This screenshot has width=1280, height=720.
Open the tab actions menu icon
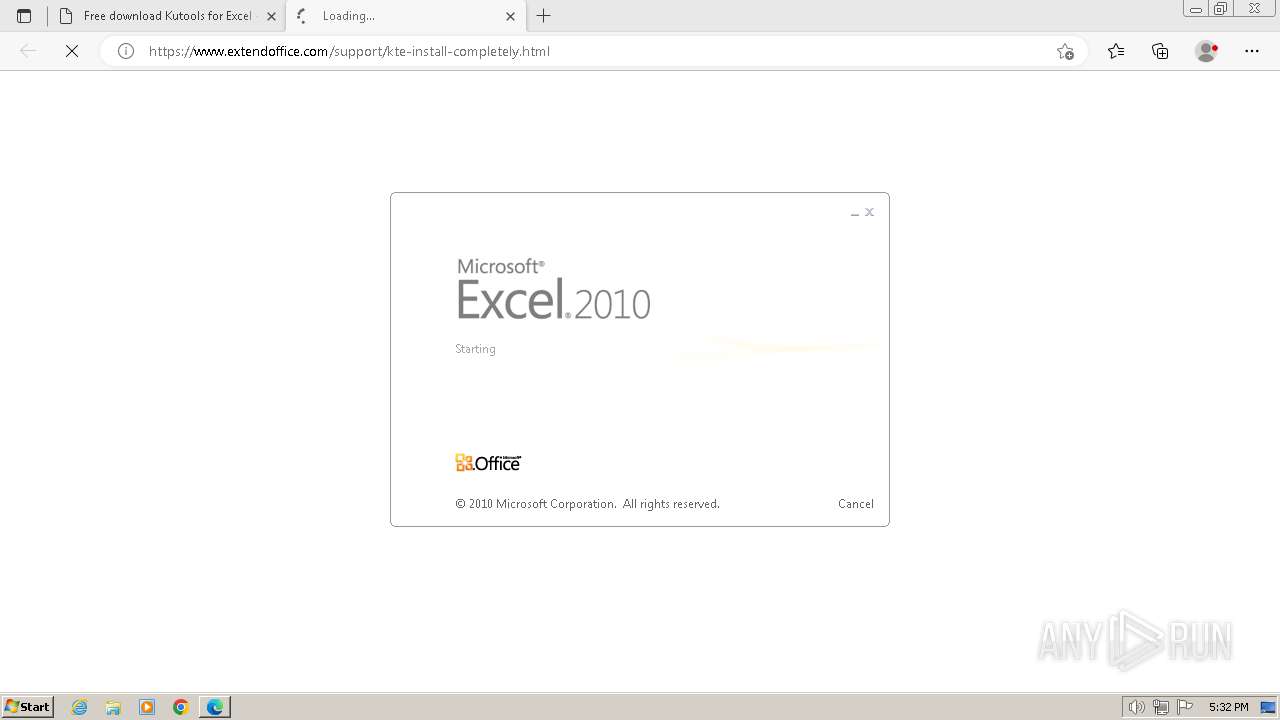pyautogui.click(x=24, y=16)
